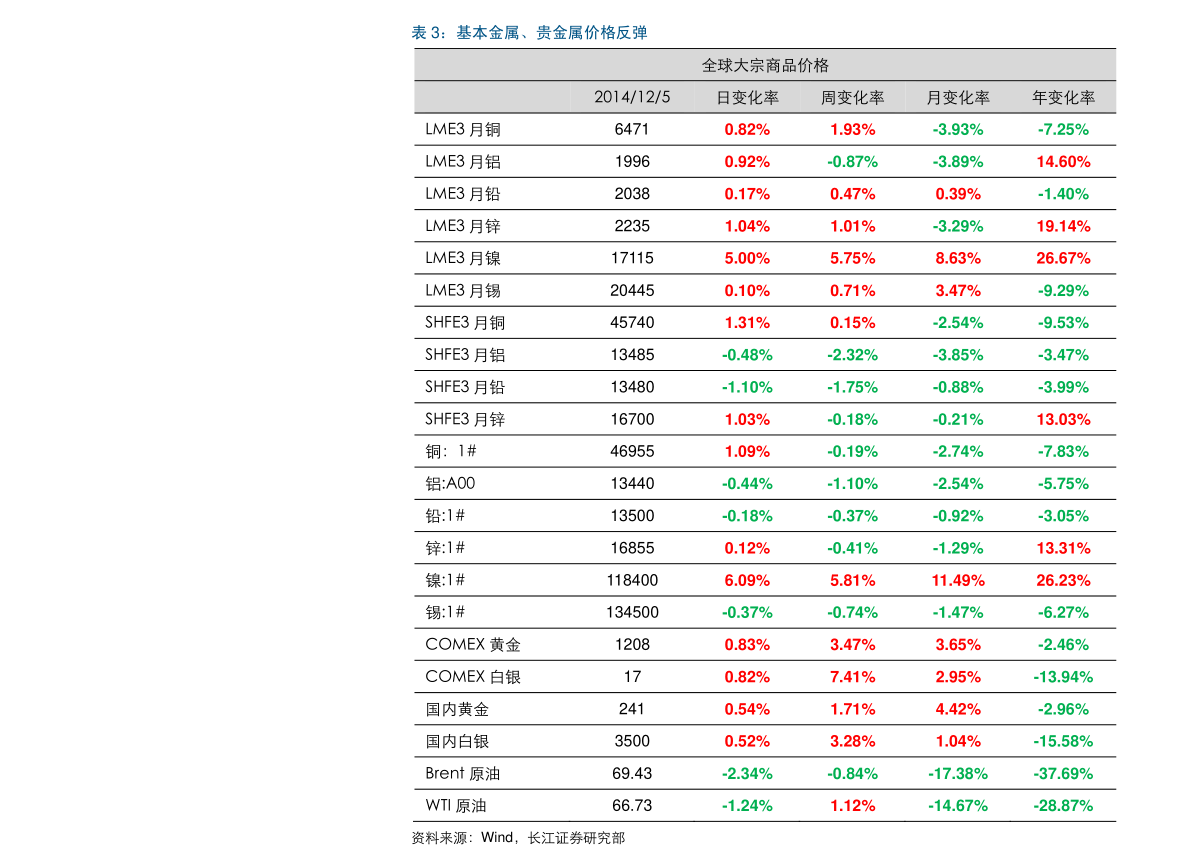Screen dimensions: 1191x866
Task: Select the 月变化率 column header
Action: (x=958, y=97)
